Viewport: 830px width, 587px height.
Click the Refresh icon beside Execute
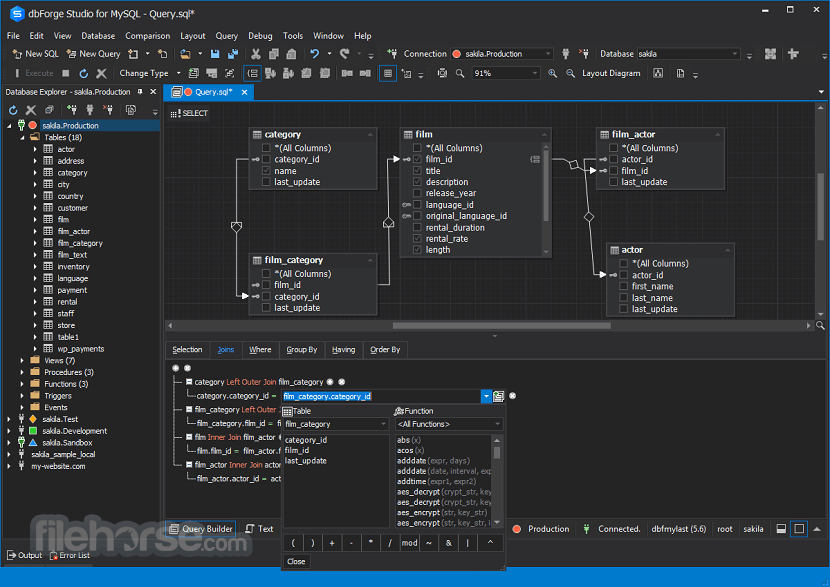click(83, 73)
